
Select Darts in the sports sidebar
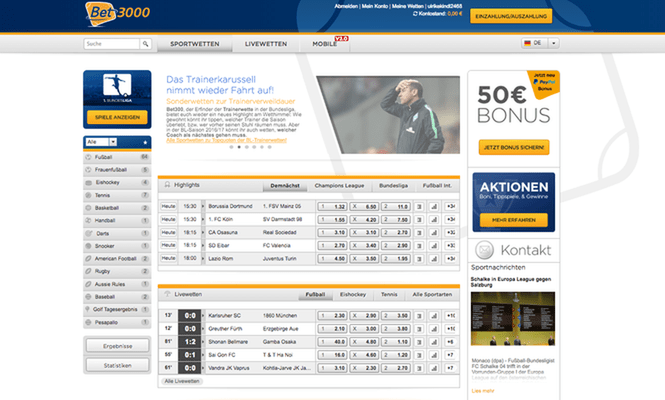point(117,234)
